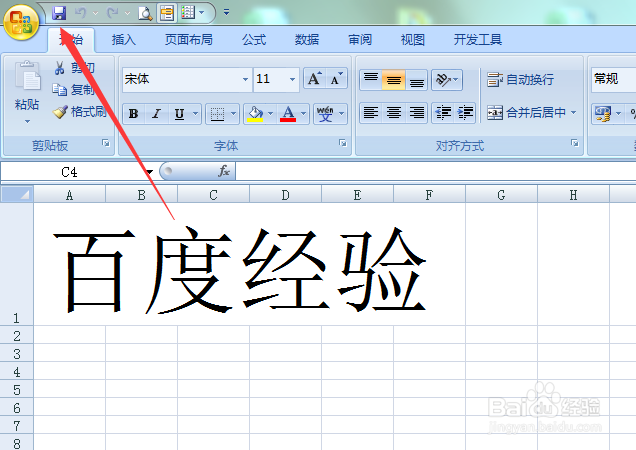Expand the 粘贴 paste options arrow
The width and height of the screenshot is (636, 450).
(x=27, y=121)
